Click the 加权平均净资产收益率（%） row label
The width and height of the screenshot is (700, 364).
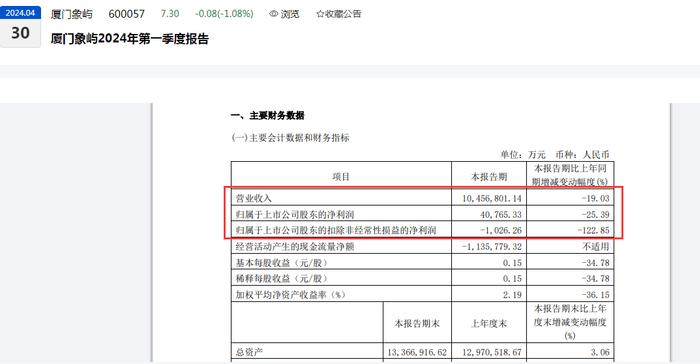coord(291,295)
